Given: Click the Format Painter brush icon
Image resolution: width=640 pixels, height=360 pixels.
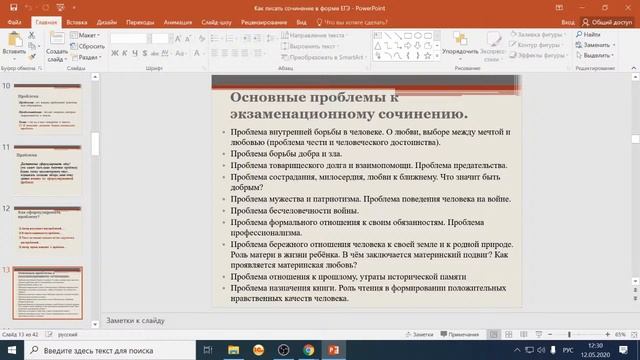Looking at the screenshot, I should 32,57.
